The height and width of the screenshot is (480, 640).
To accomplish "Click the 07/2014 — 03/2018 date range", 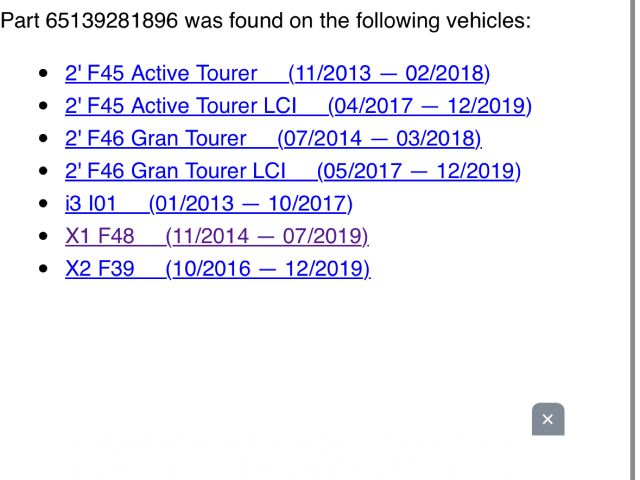I will [379, 138].
